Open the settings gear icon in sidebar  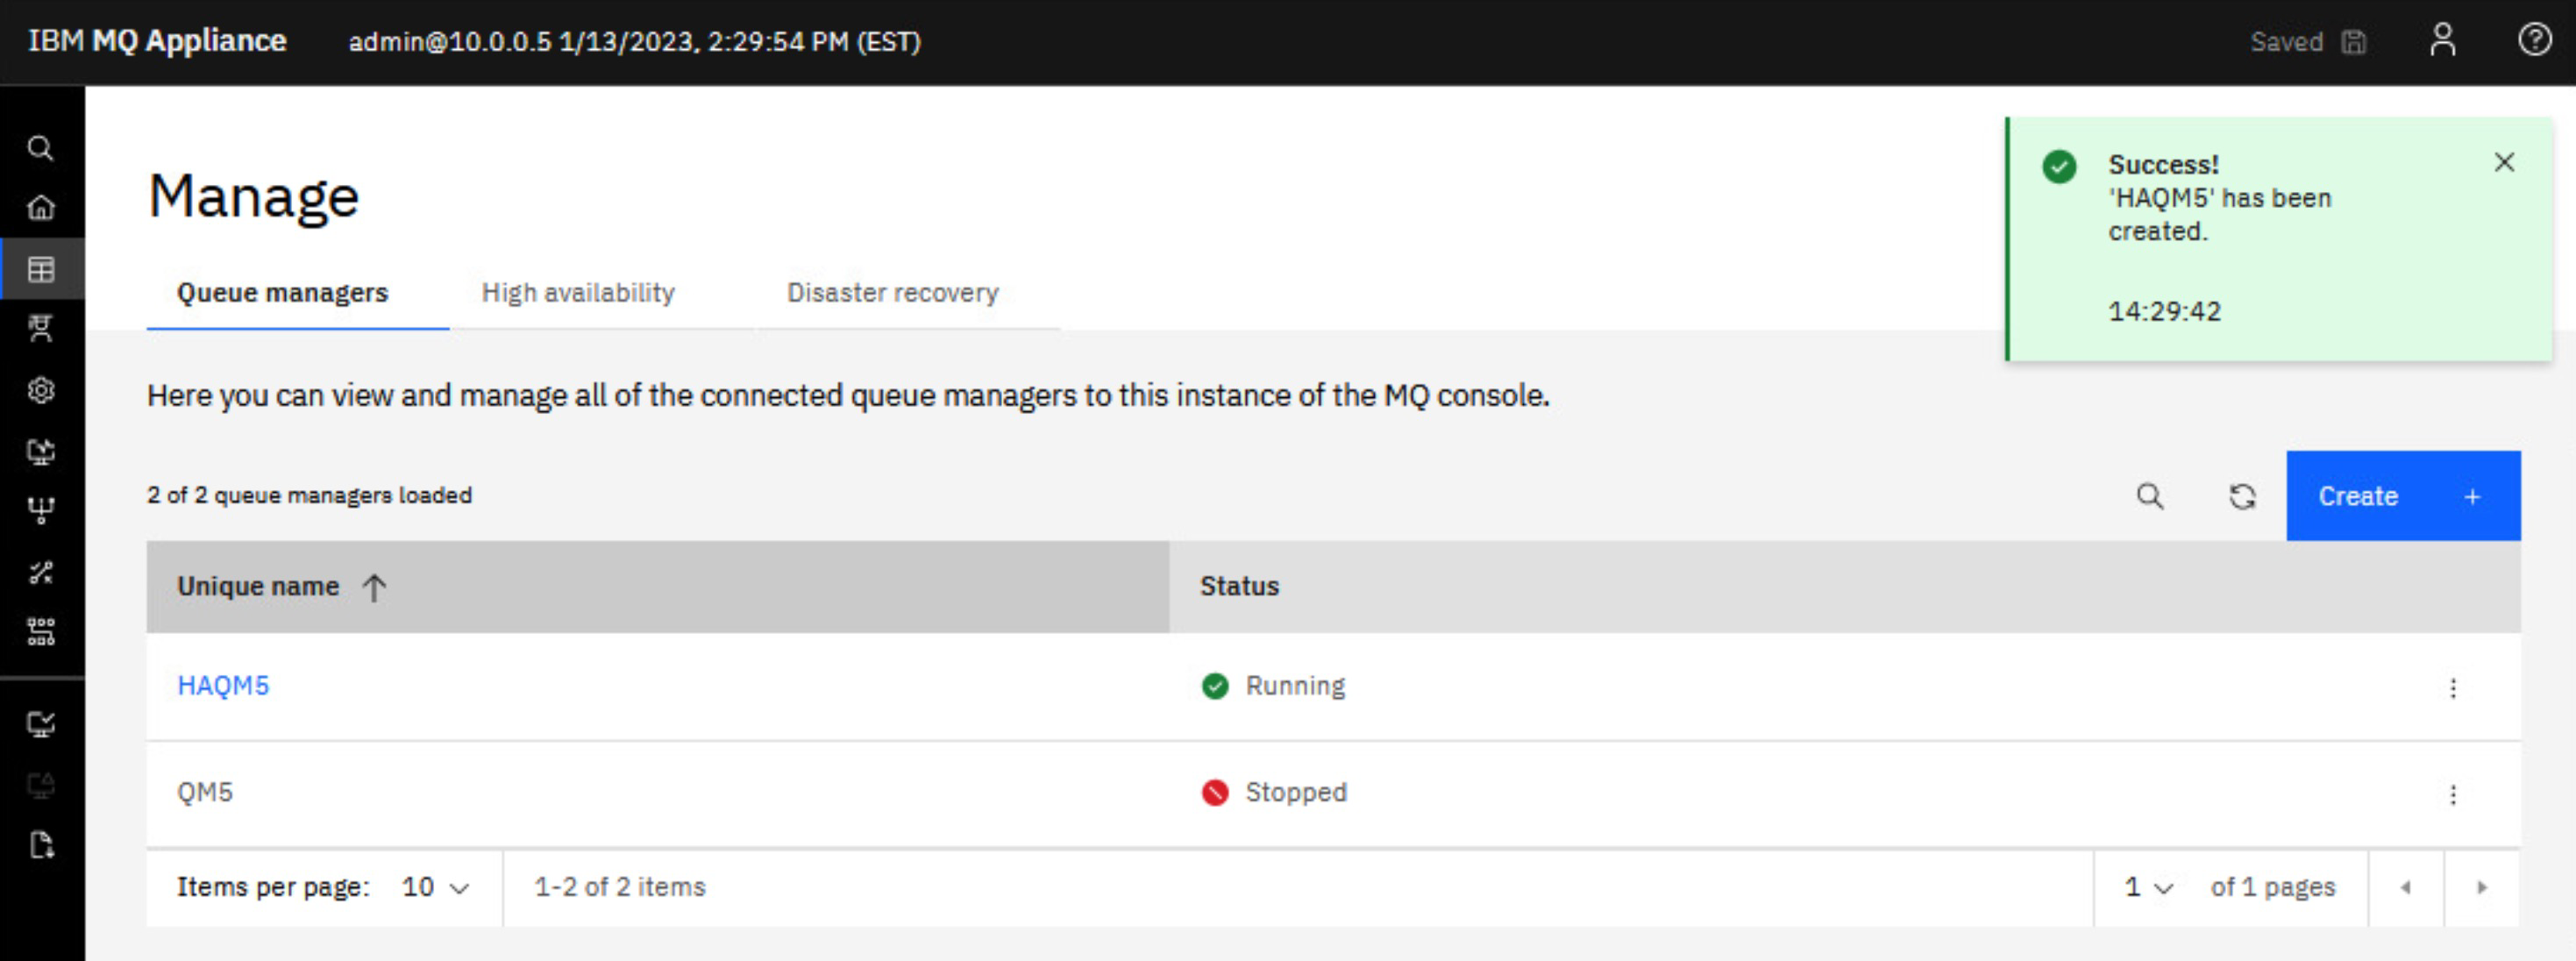pos(40,390)
